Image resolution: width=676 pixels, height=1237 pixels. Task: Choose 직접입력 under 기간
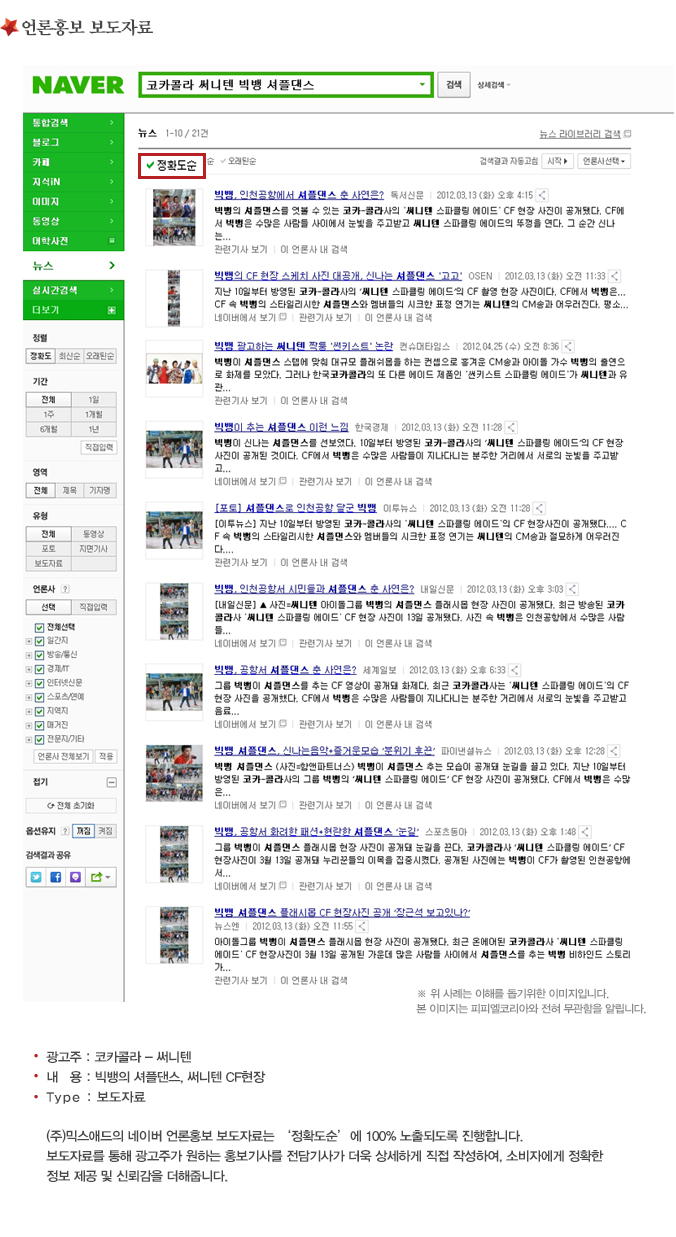point(98,447)
